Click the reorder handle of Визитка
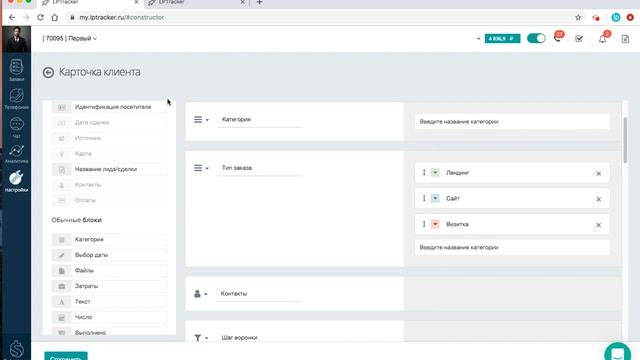Image resolution: width=640 pixels, height=360 pixels. [424, 224]
